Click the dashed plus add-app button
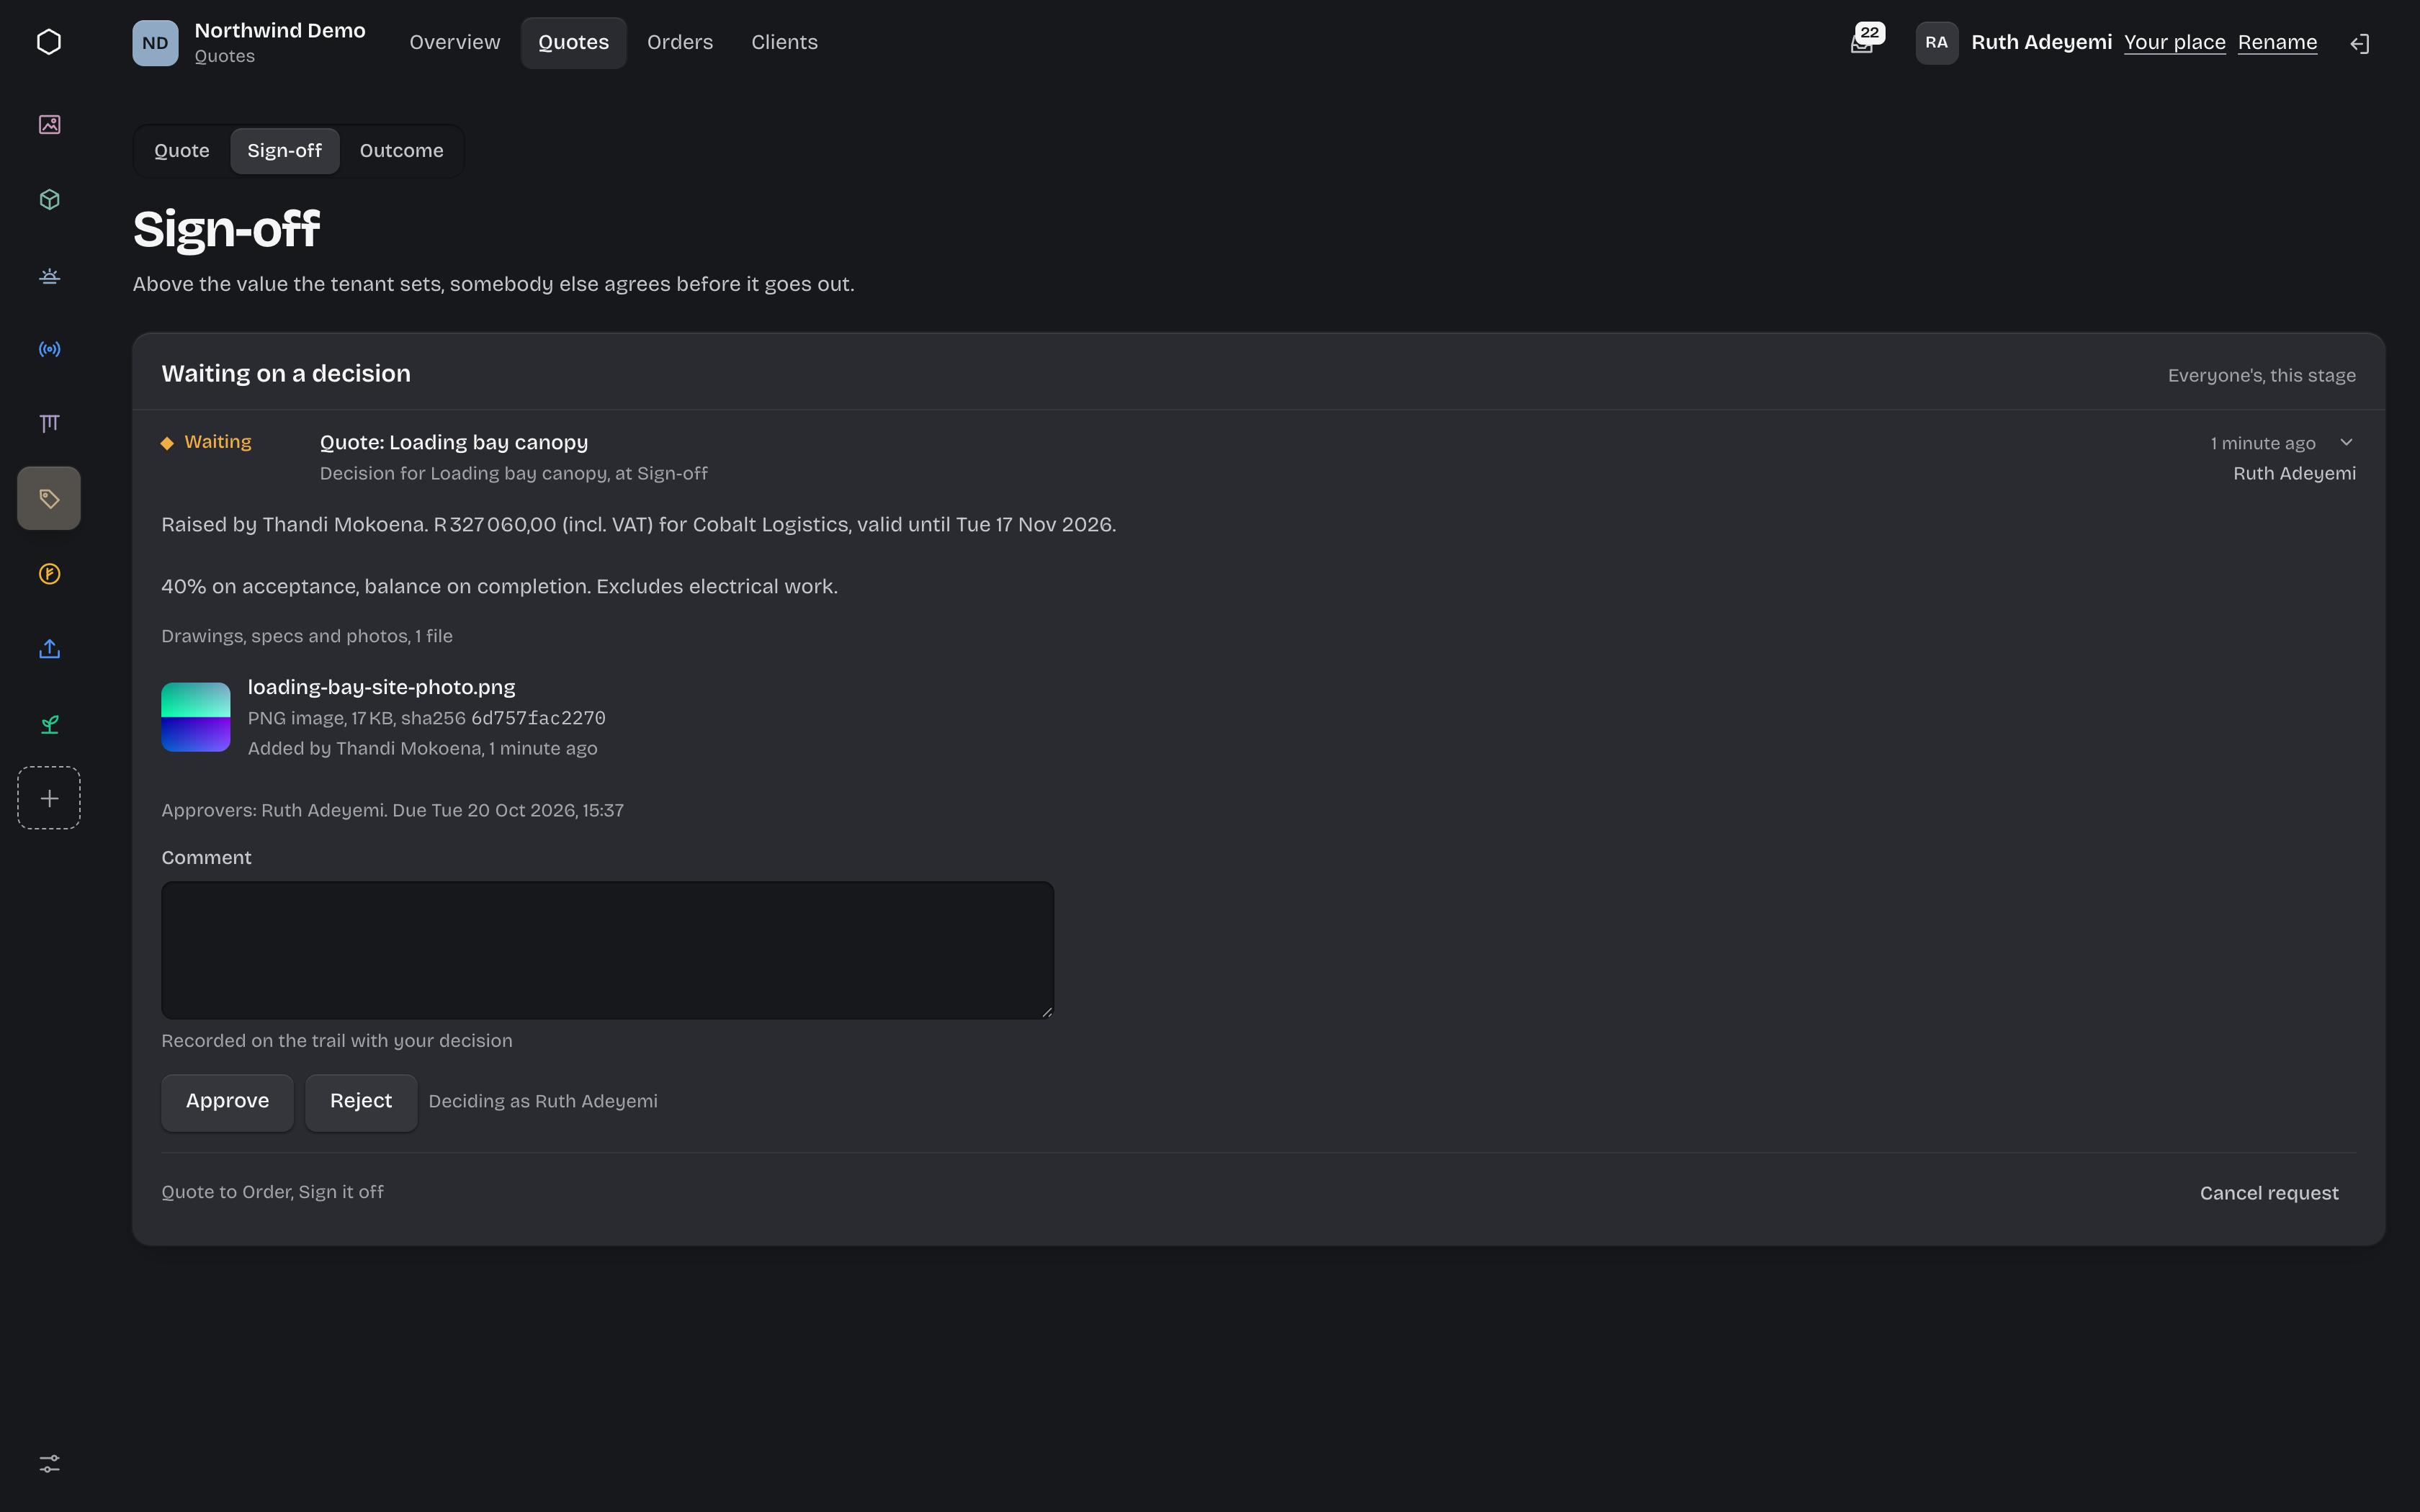 pyautogui.click(x=49, y=798)
